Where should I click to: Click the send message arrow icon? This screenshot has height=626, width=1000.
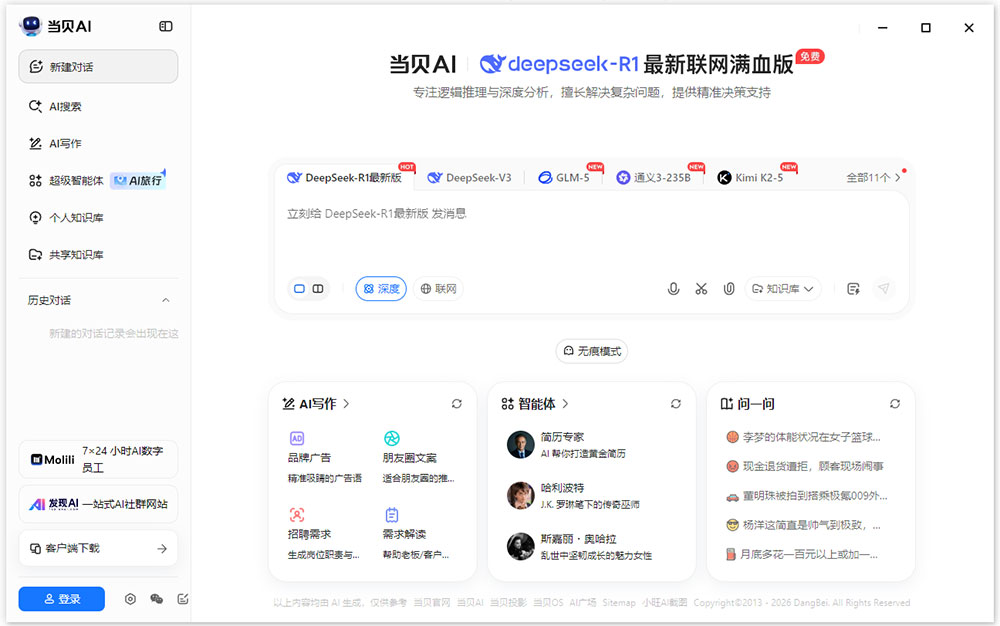tap(884, 288)
